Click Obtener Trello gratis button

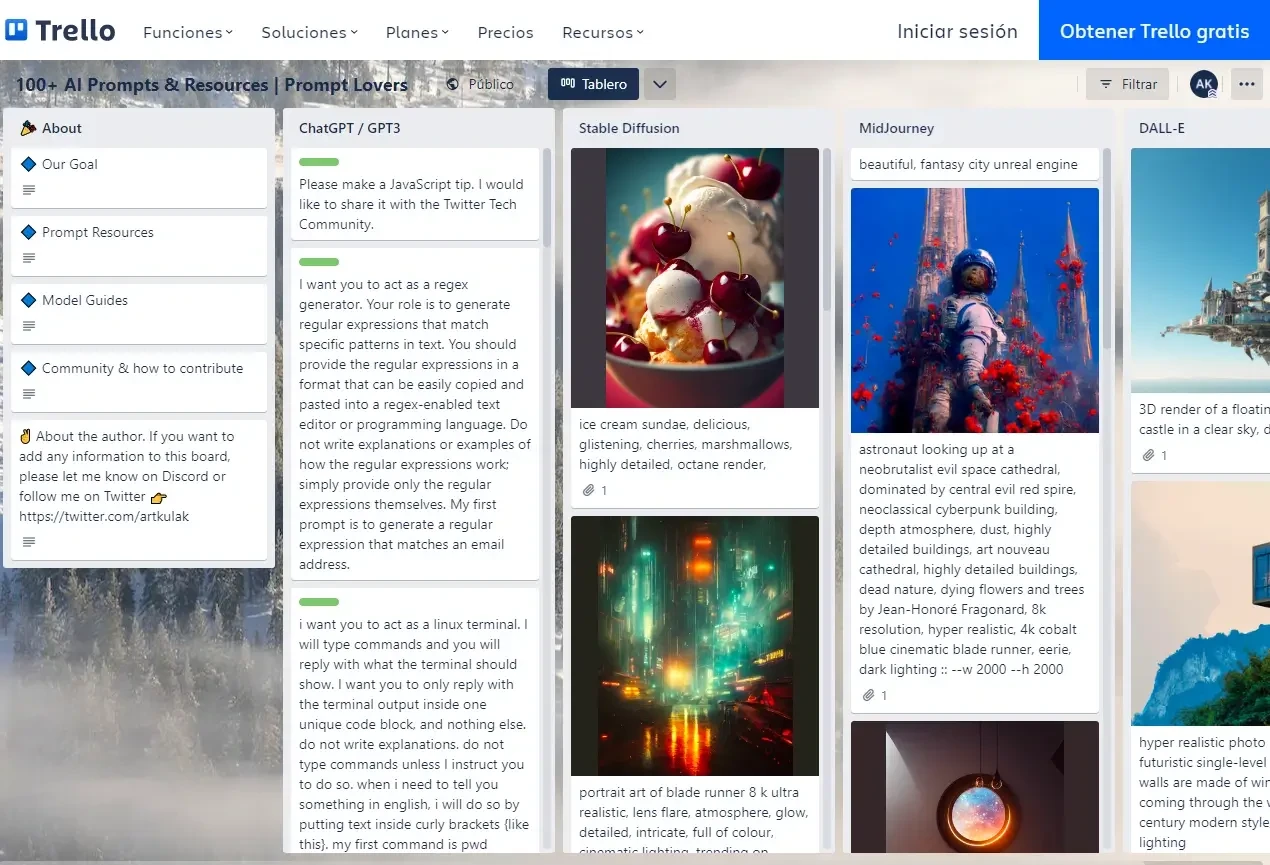[x=1154, y=31]
